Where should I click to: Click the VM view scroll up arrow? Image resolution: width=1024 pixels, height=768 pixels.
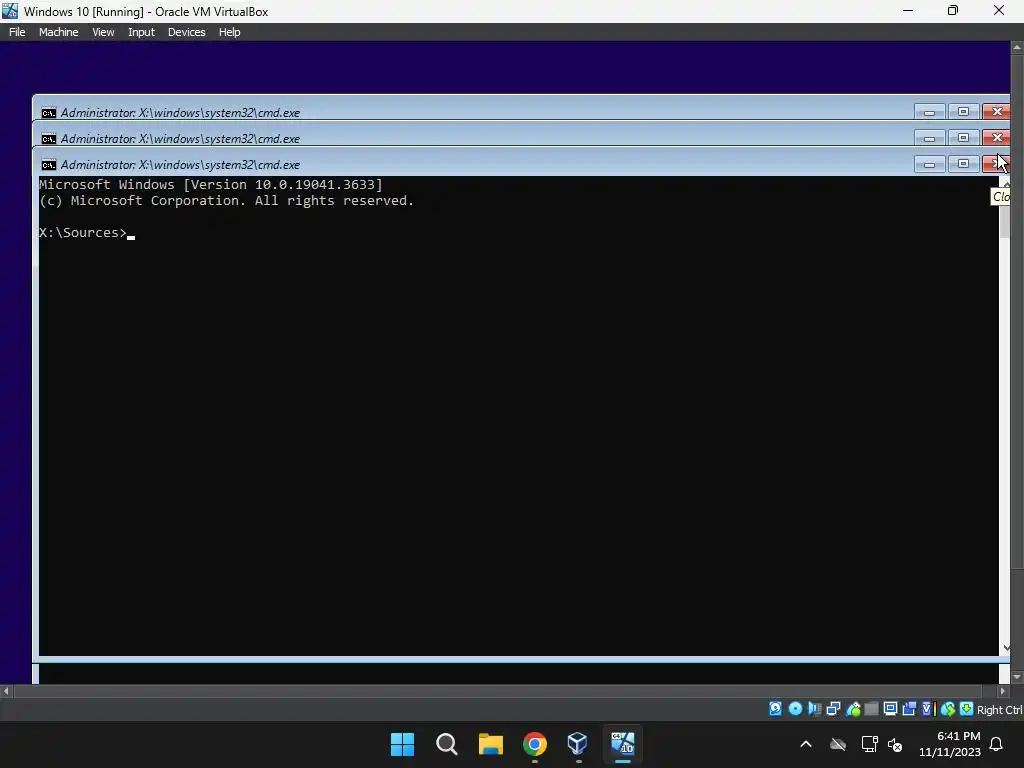coord(1017,47)
